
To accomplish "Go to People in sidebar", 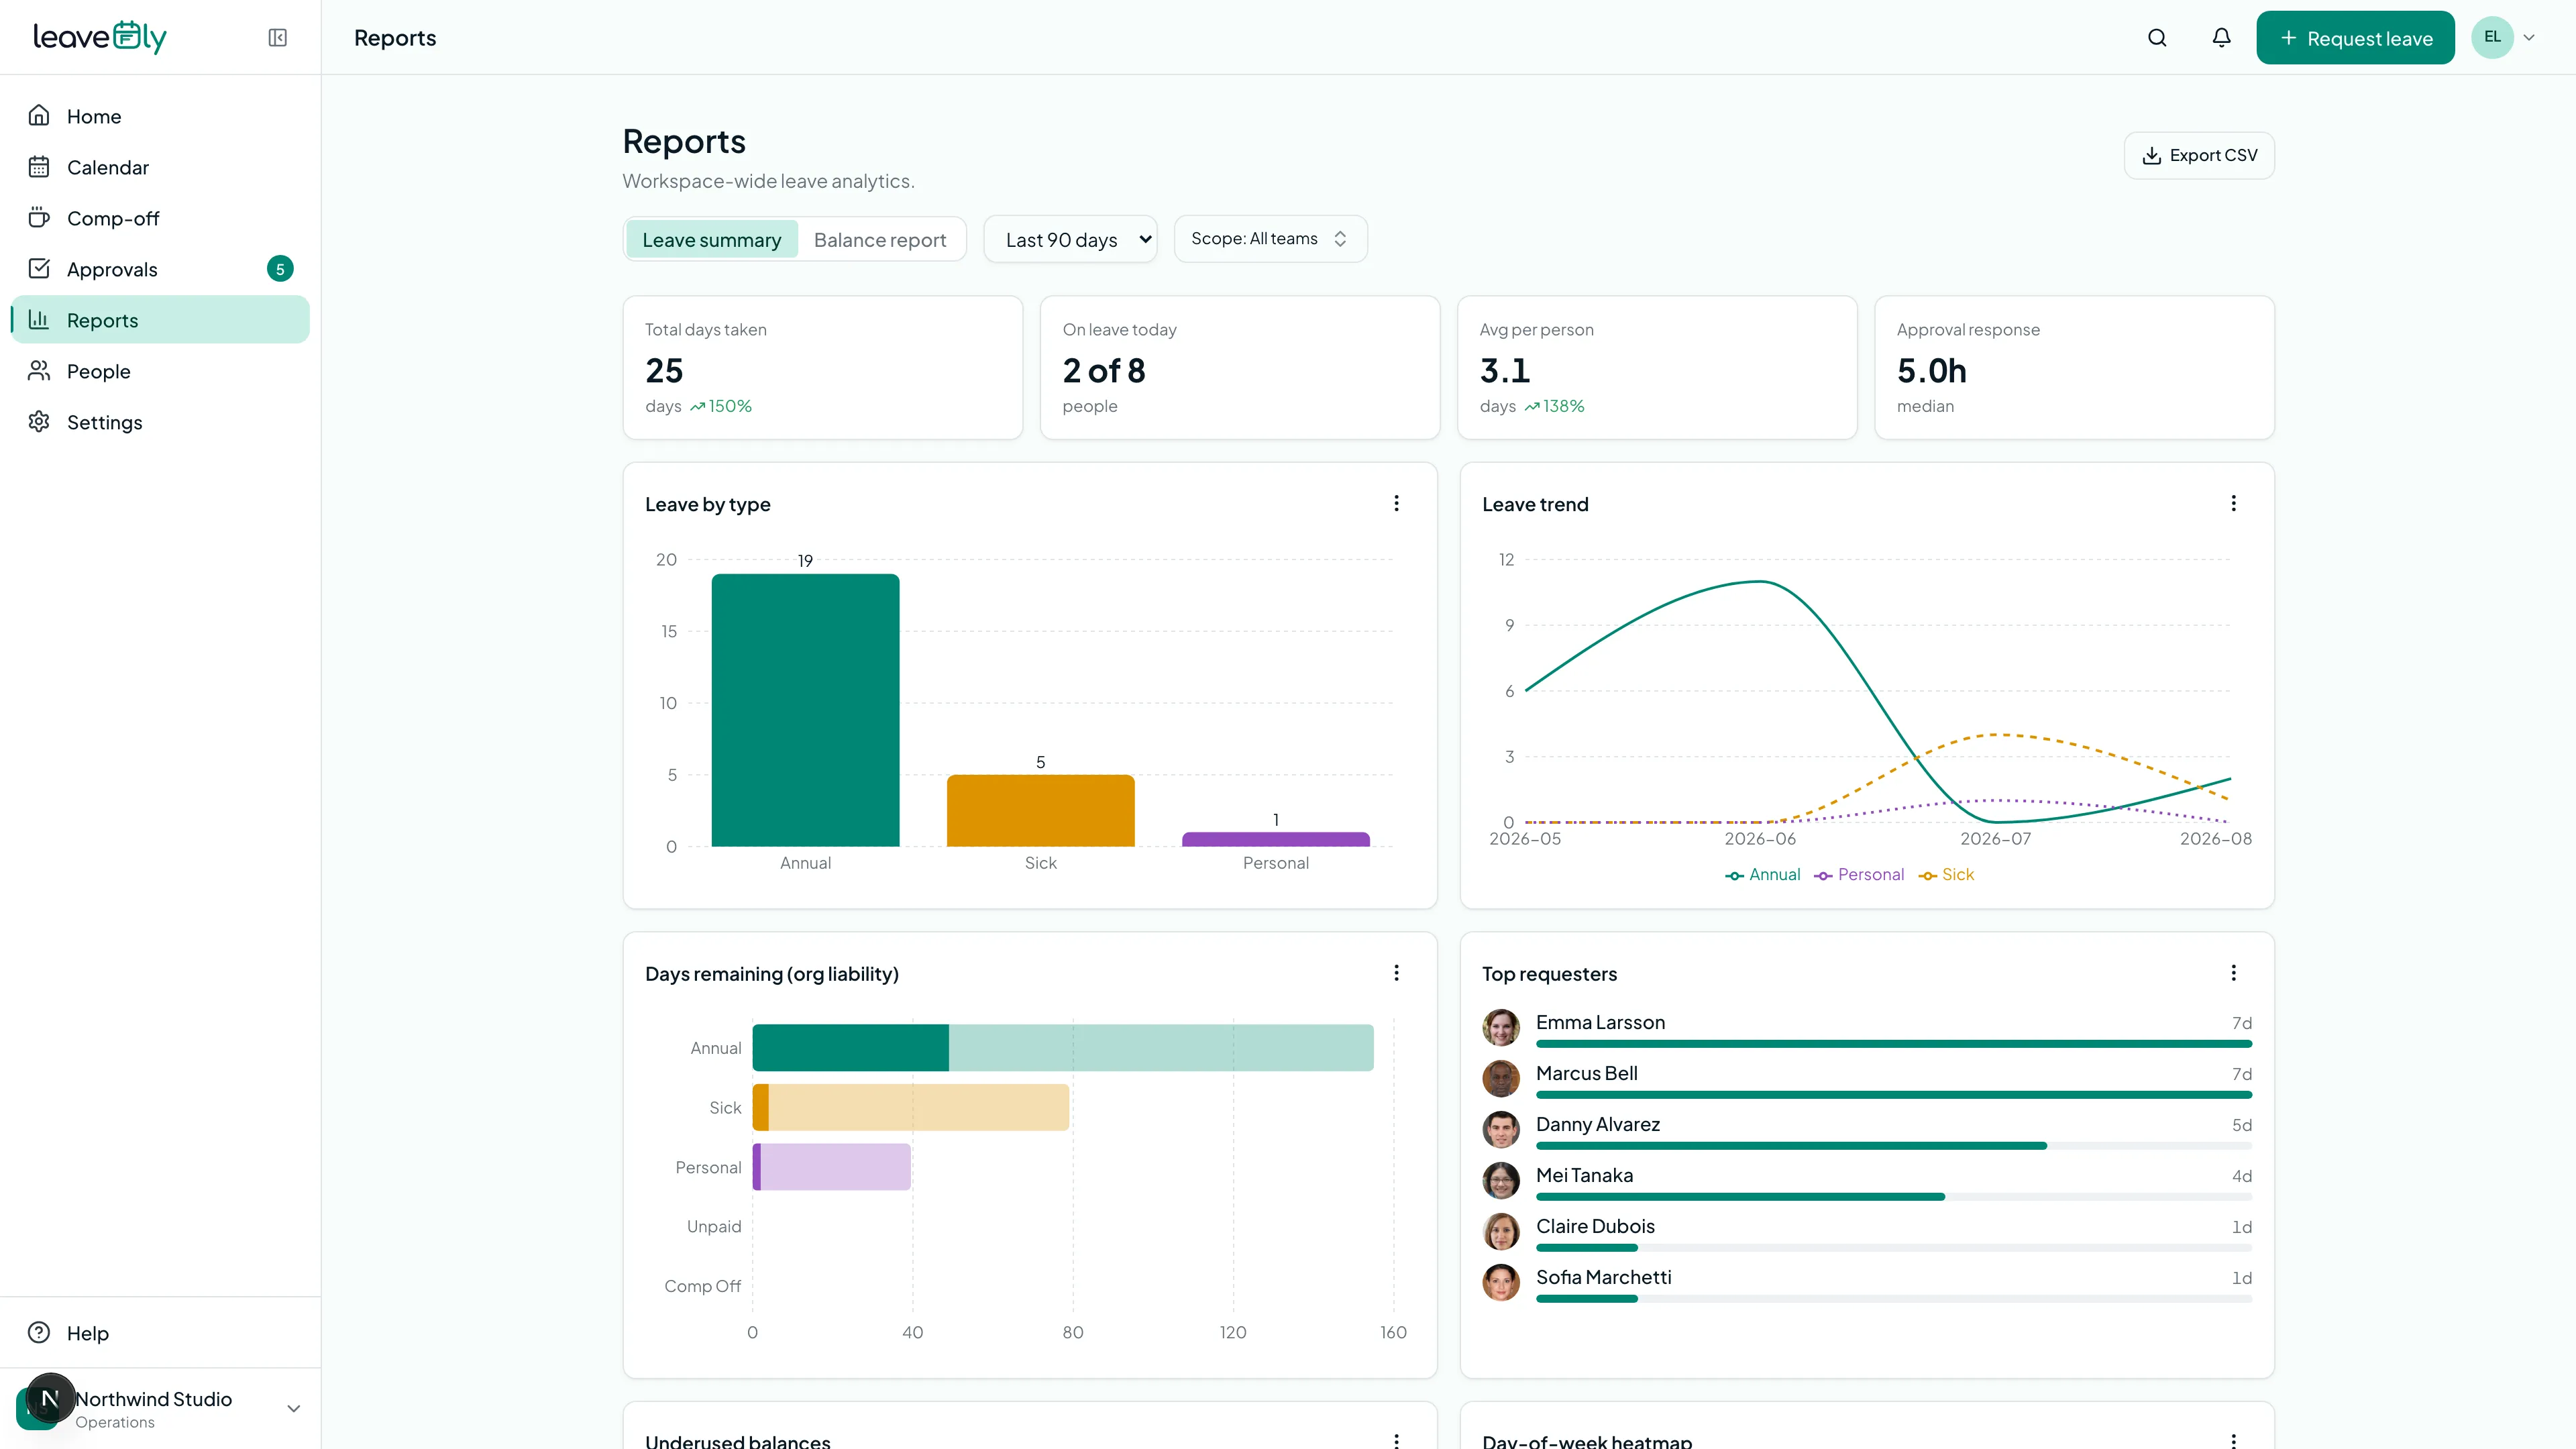I will 160,371.
